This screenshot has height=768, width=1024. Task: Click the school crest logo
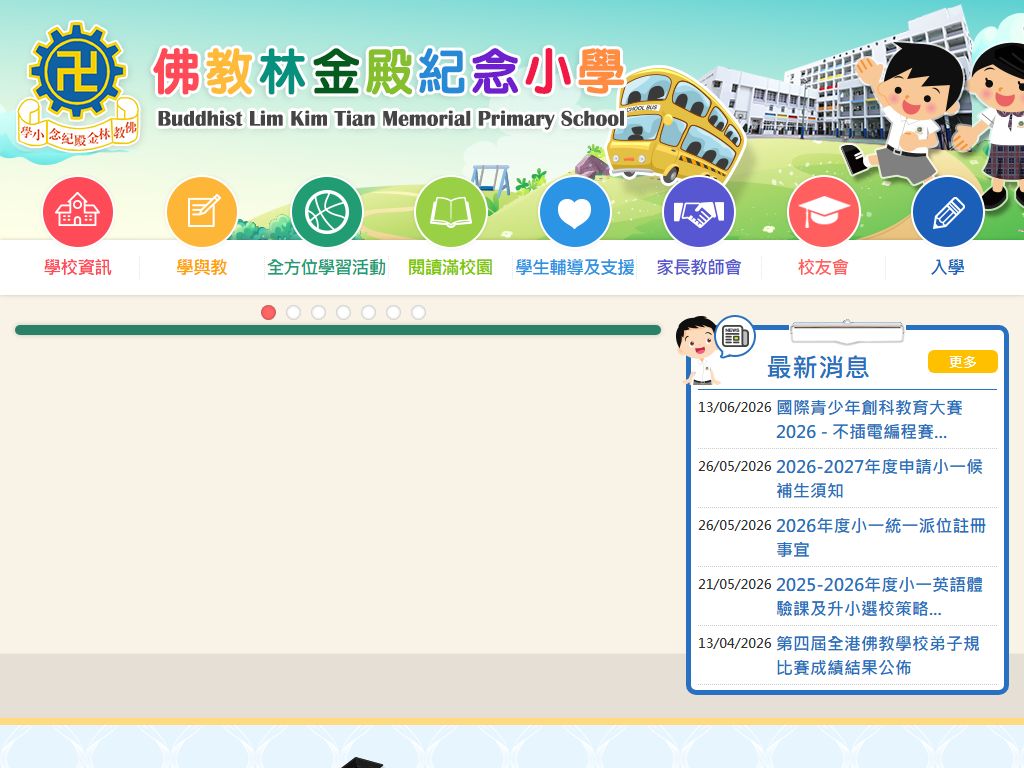click(x=78, y=86)
